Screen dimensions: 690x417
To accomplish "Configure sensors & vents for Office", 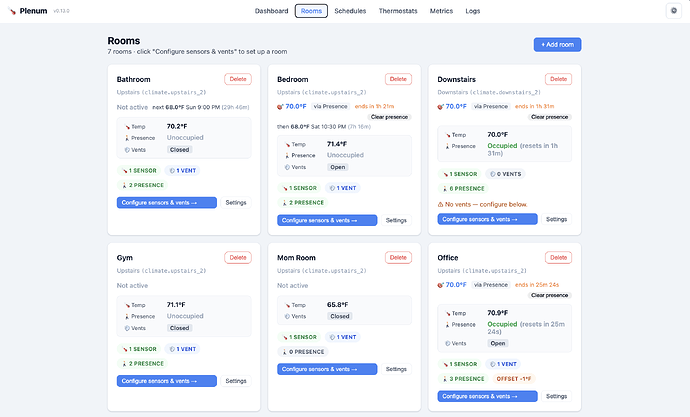I will [x=487, y=396].
